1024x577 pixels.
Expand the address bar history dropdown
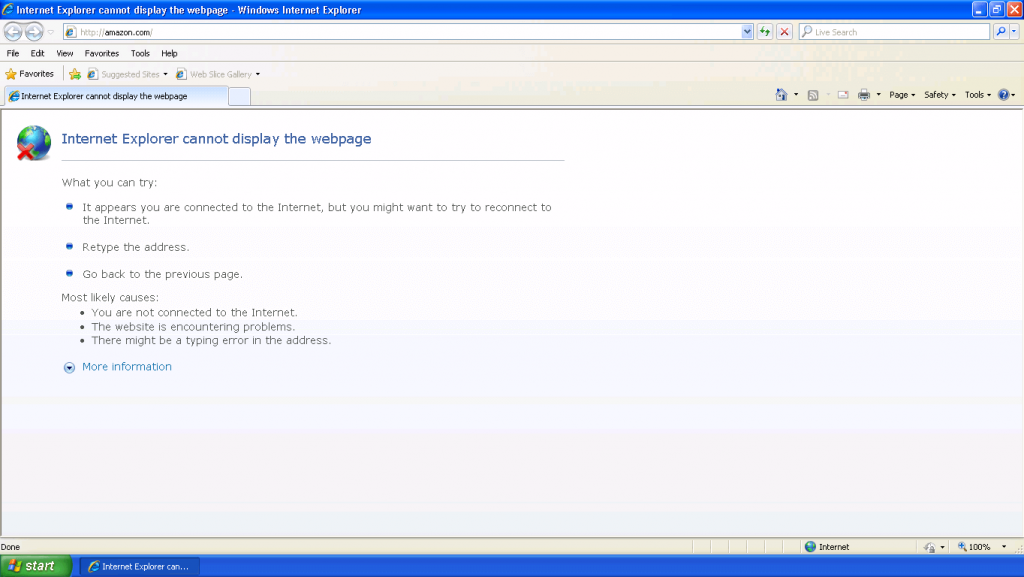747,32
